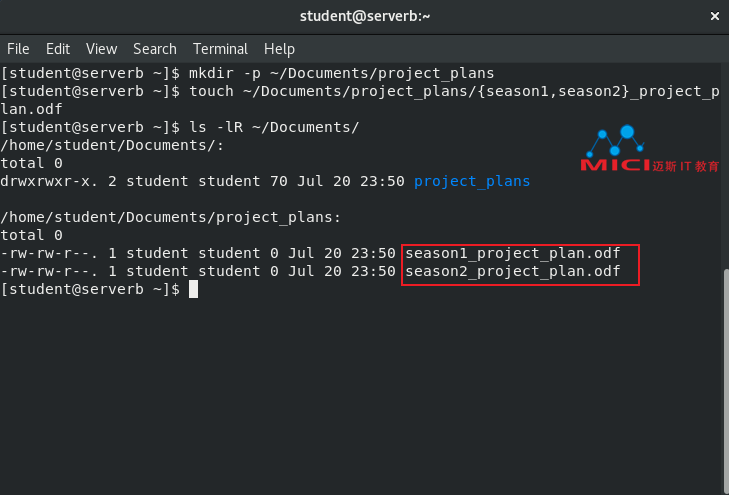Open the Search menu
The height and width of the screenshot is (495, 729).
coord(155,49)
